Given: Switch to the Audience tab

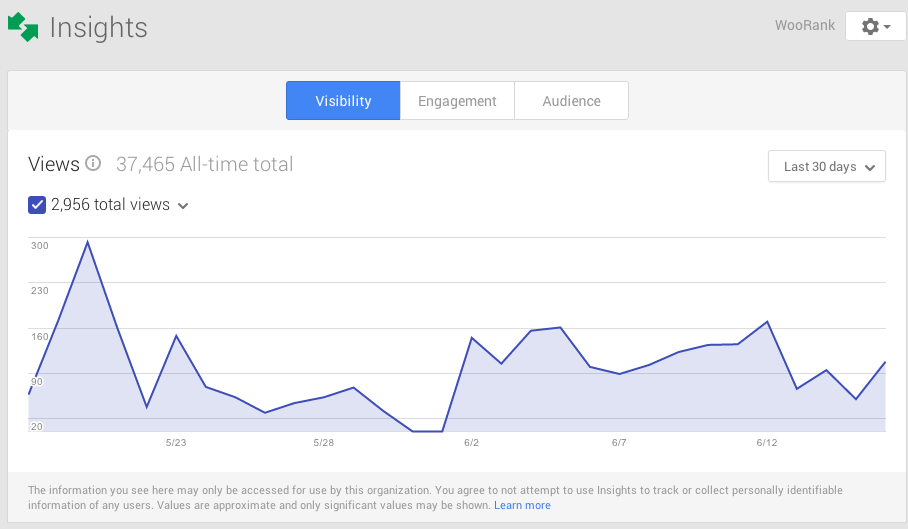Looking at the screenshot, I should 571,101.
